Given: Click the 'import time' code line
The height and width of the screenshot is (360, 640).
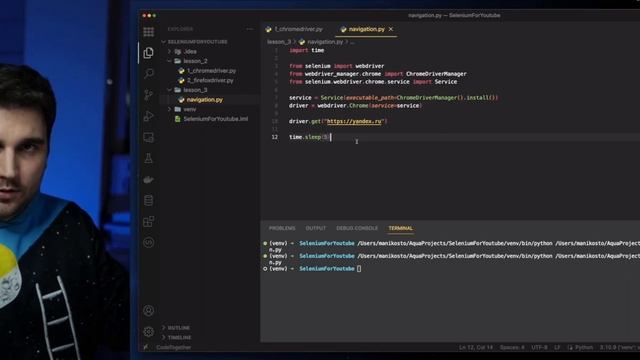Looking at the screenshot, I should (x=307, y=51).
